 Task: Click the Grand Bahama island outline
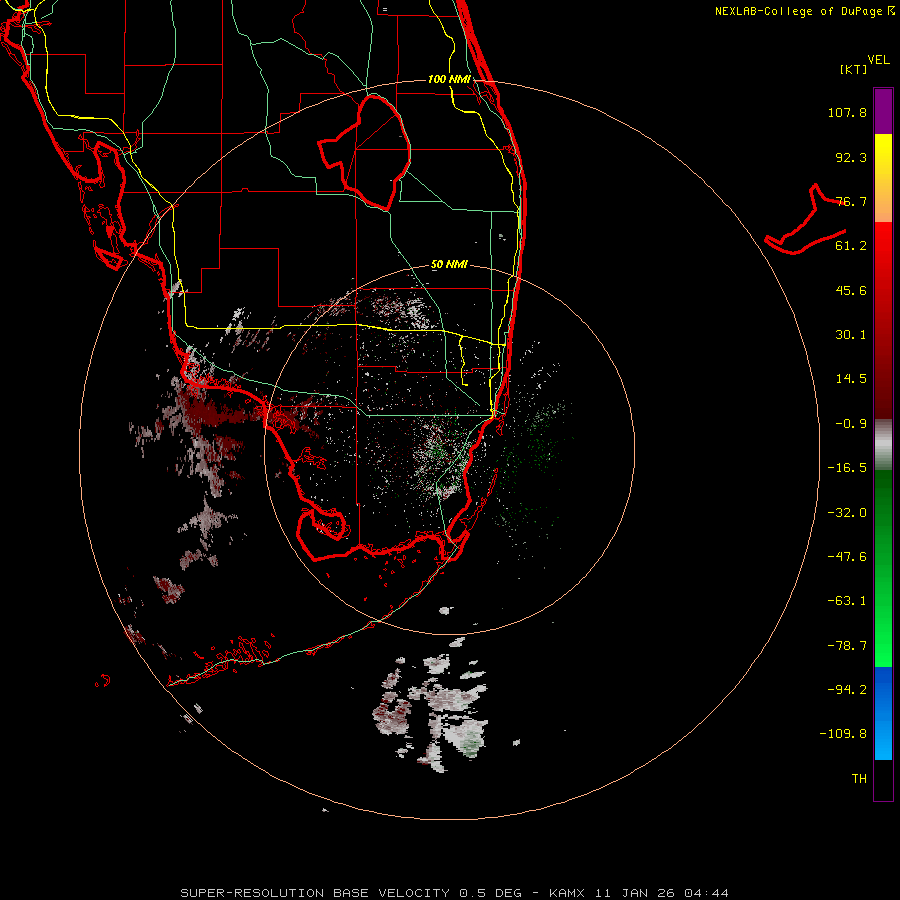click(805, 219)
